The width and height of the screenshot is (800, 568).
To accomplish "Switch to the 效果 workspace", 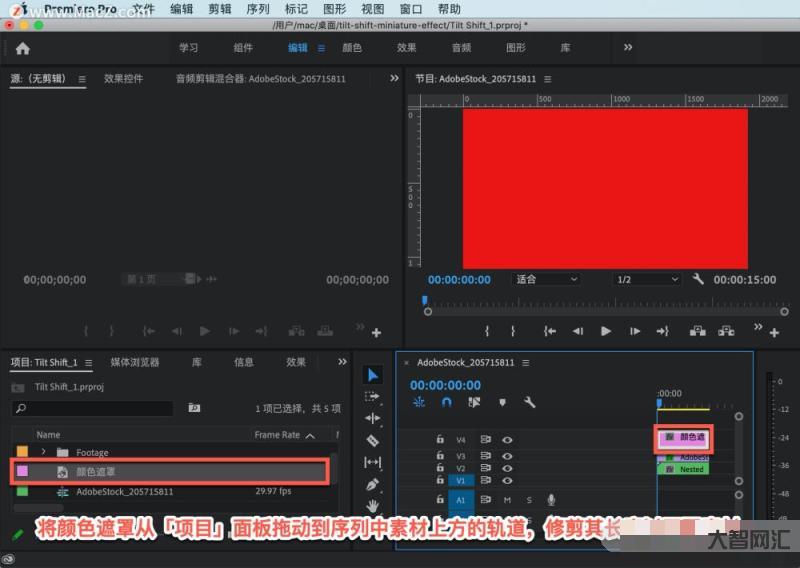I will (x=406, y=48).
